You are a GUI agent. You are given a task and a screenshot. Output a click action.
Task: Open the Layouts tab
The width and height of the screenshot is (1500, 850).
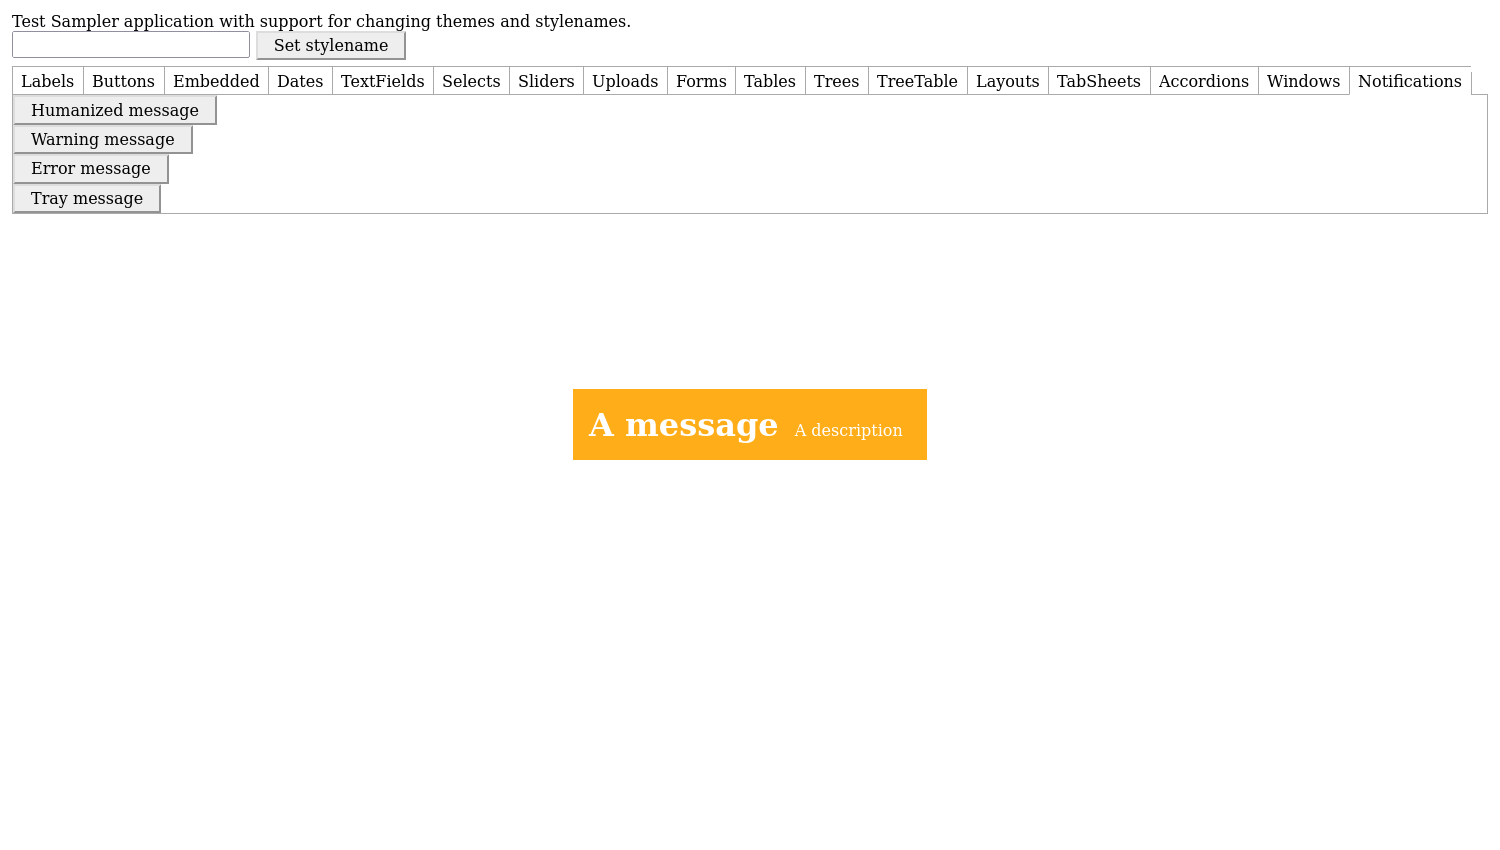[1008, 81]
